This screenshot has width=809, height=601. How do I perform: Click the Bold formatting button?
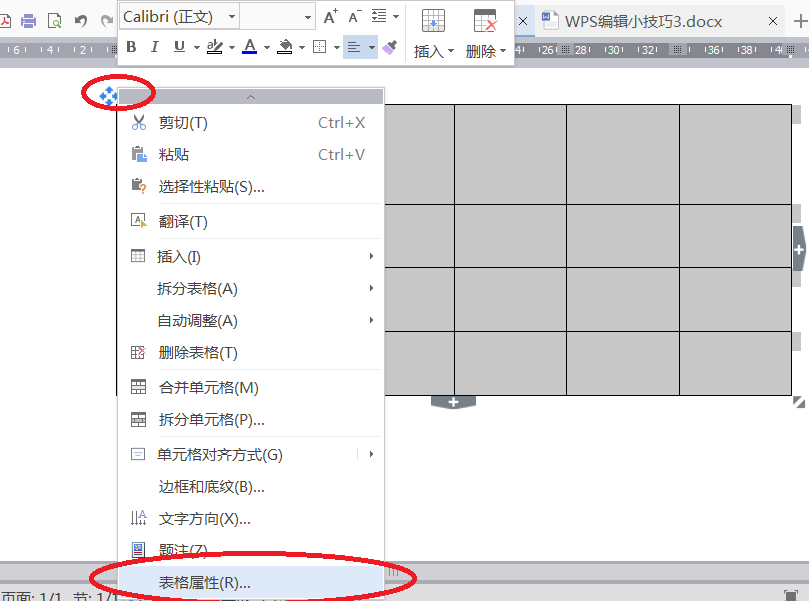131,47
